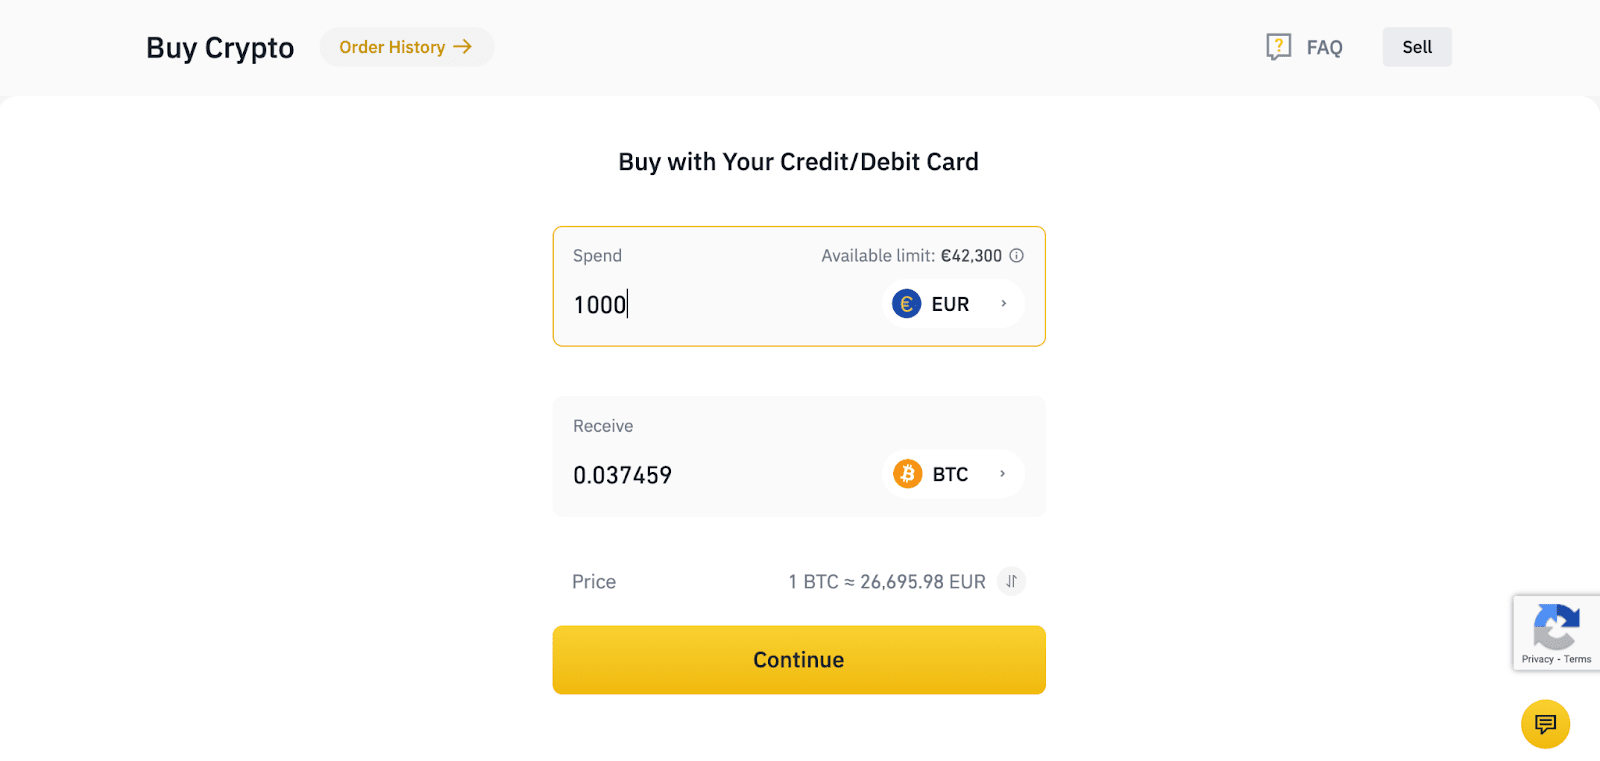Click the BTC Bitcoin coin icon
The image size is (1600, 761).
(x=906, y=473)
